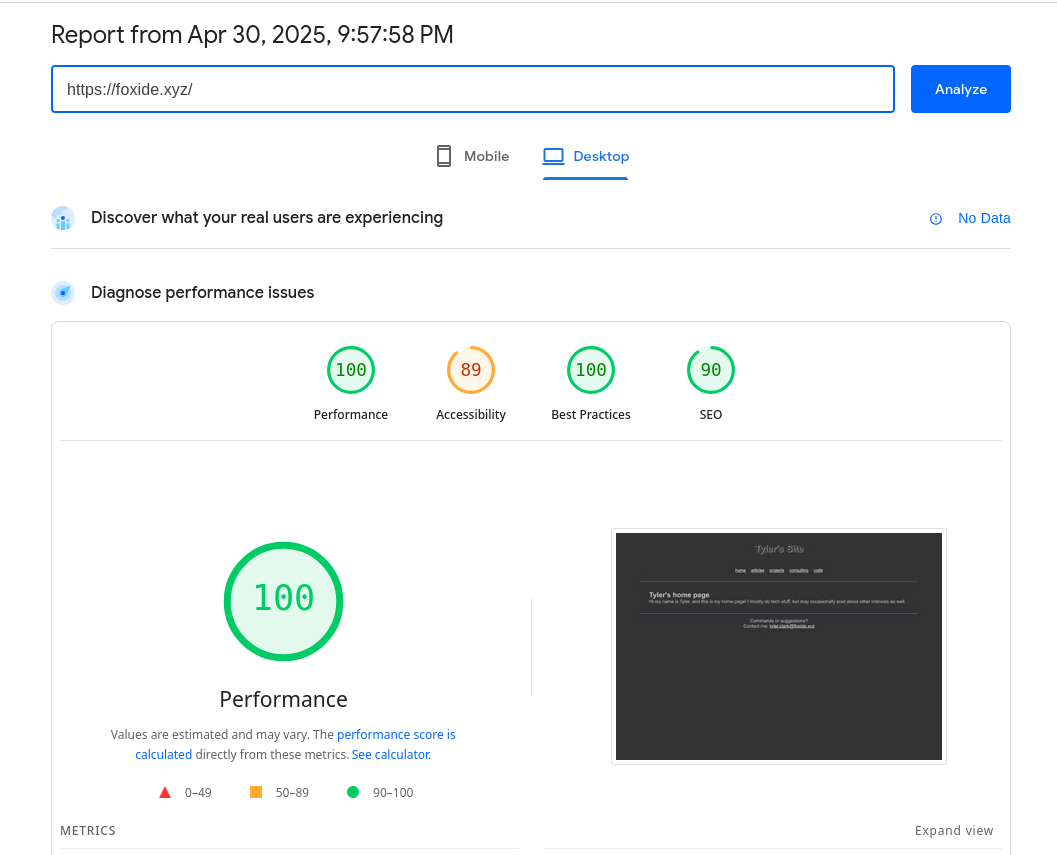Click the real users experience icon

coord(63,218)
